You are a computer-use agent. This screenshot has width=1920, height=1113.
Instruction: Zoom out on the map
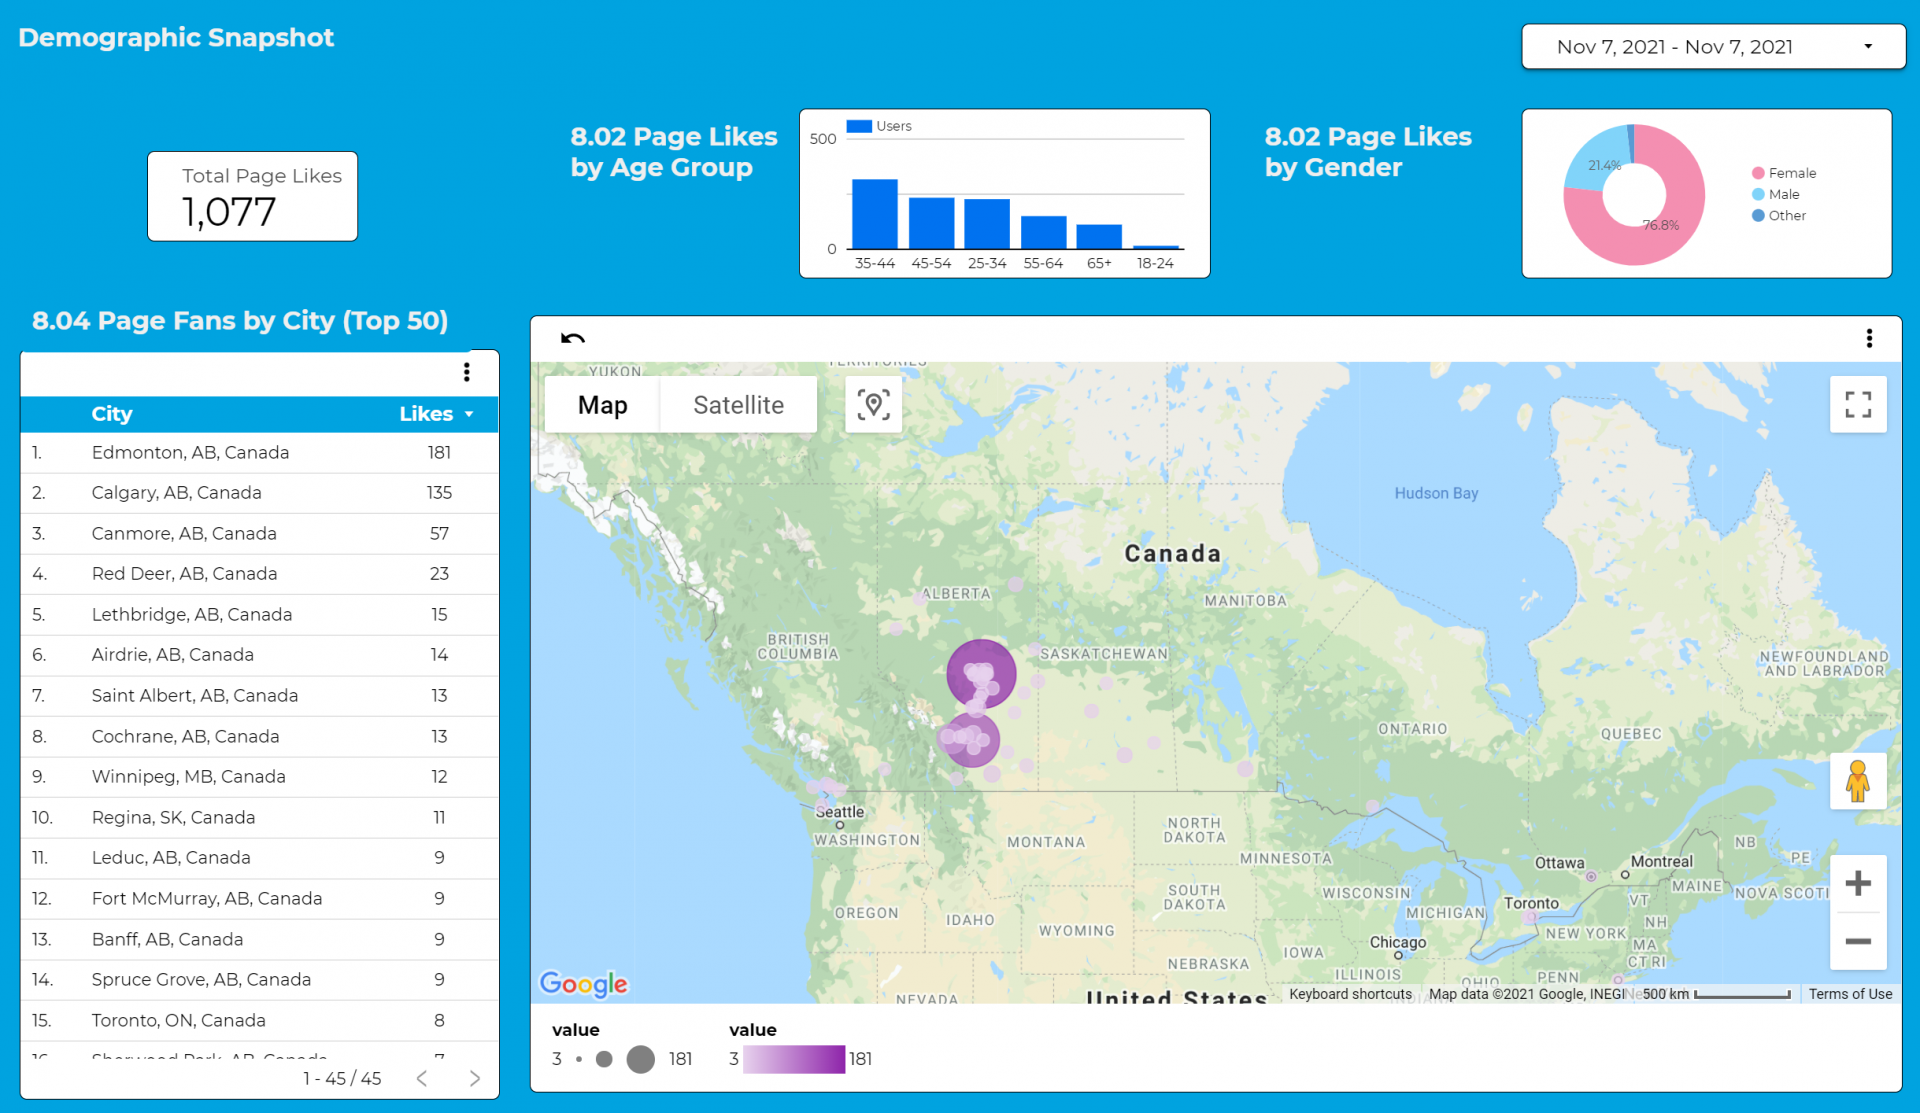pos(1857,941)
